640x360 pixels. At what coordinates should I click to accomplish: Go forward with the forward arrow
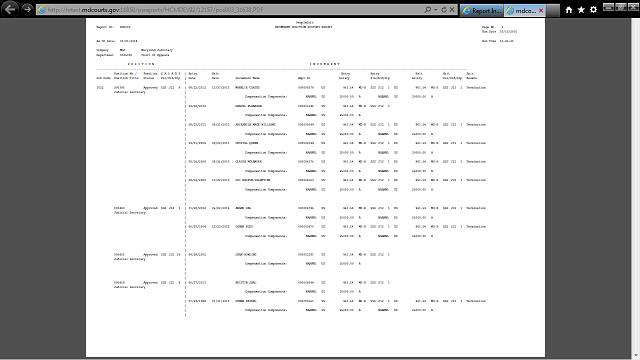point(27,9)
